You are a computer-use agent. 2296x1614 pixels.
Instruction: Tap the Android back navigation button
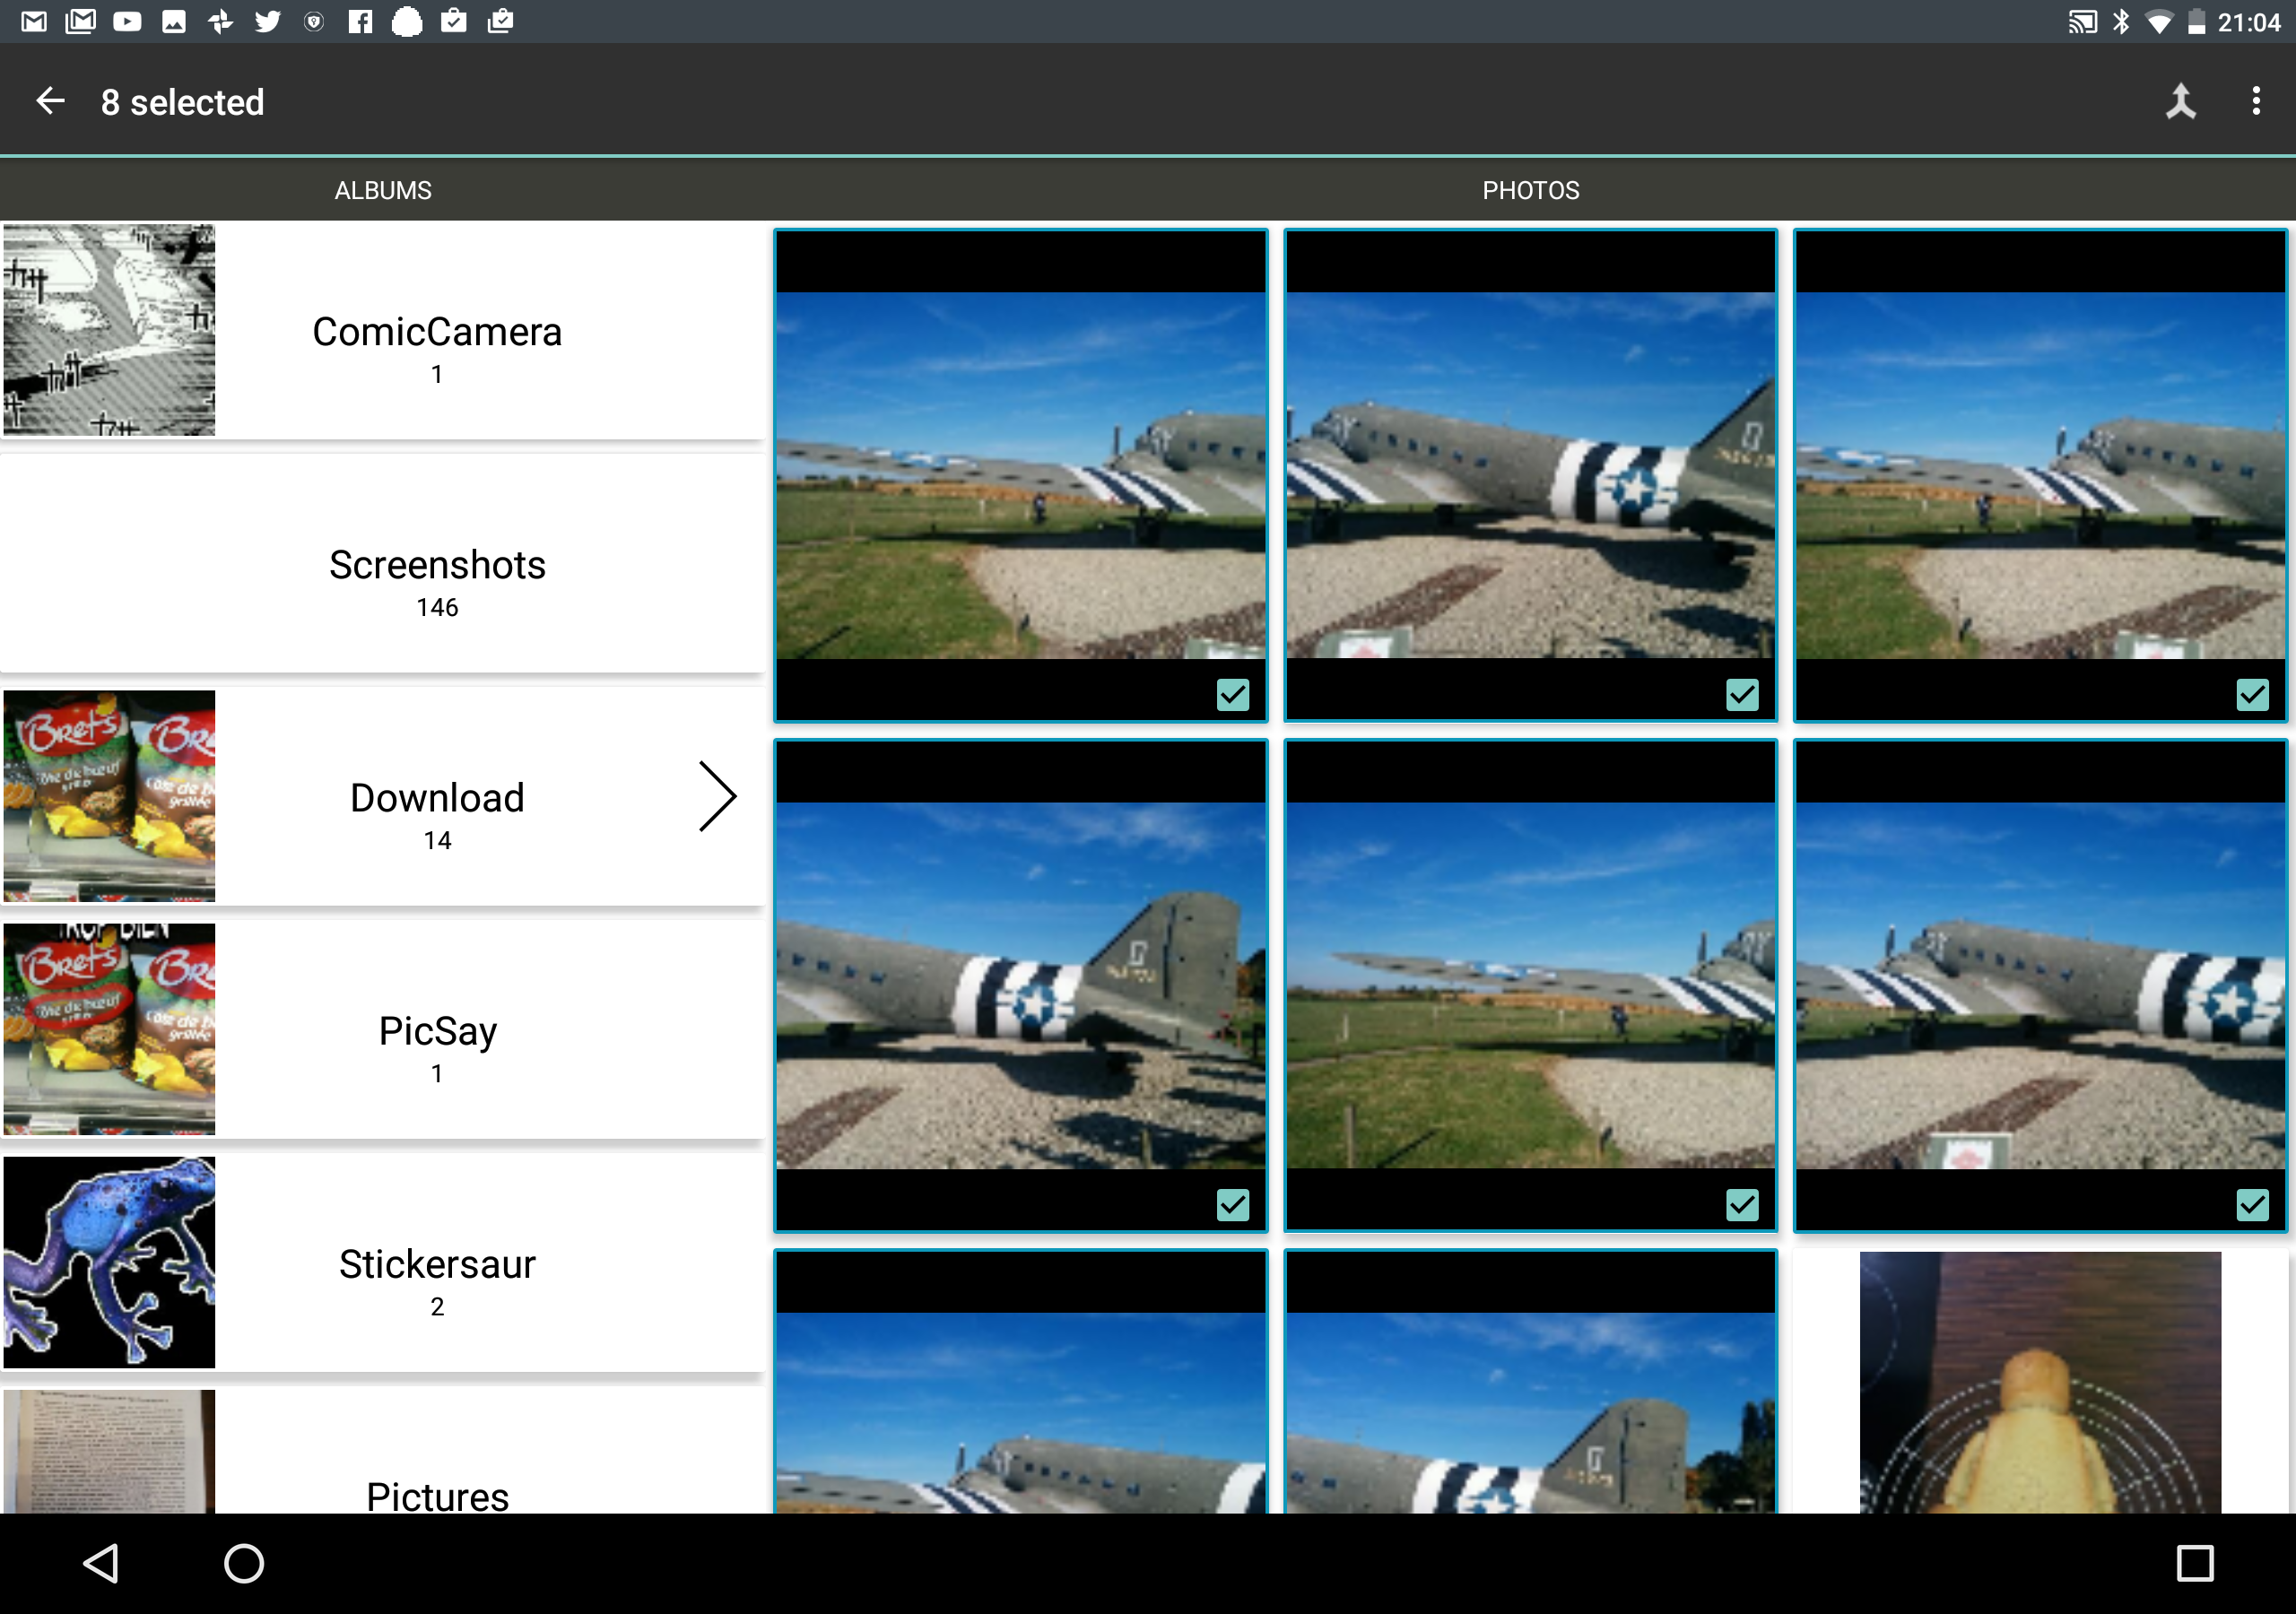pyautogui.click(x=101, y=1563)
